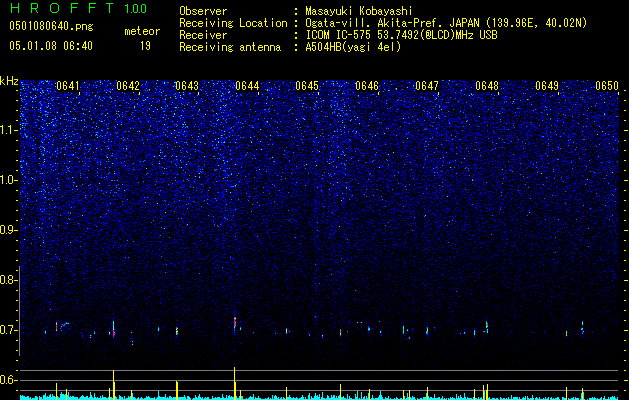Click the 0.7 frequency axis label
Viewport: 629px width, 400px height.
8,330
